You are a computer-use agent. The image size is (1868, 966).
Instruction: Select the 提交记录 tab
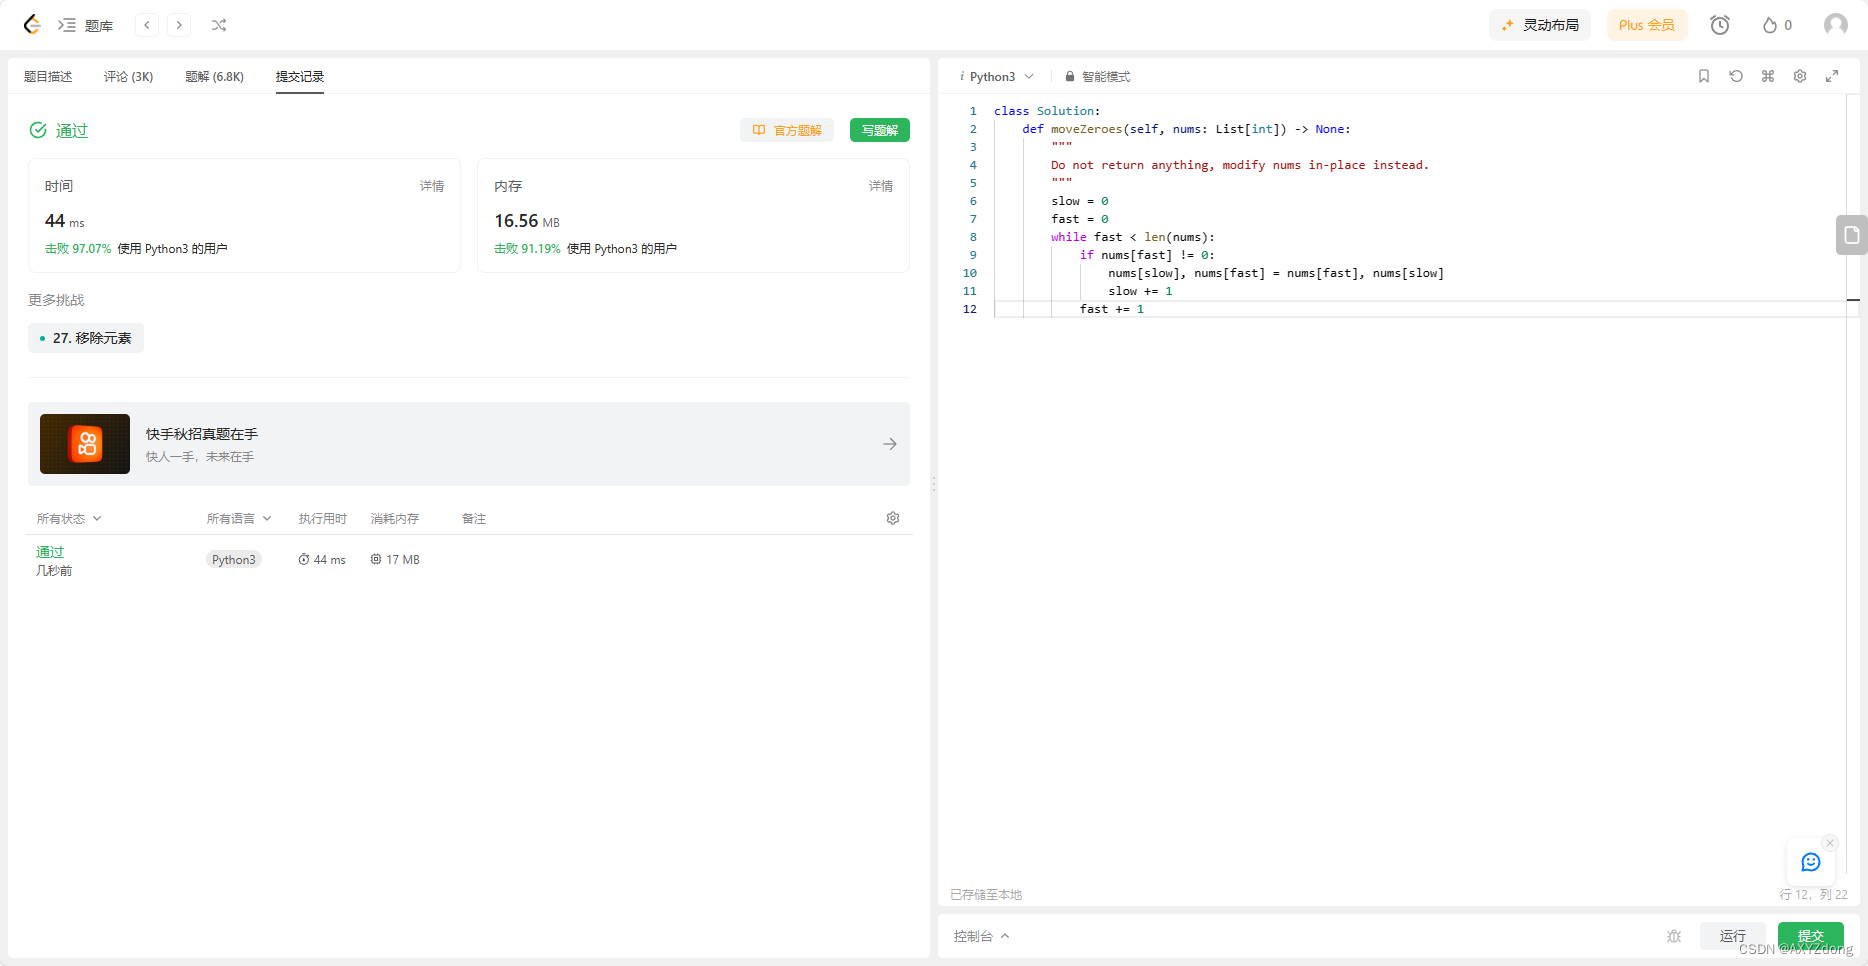coord(300,77)
